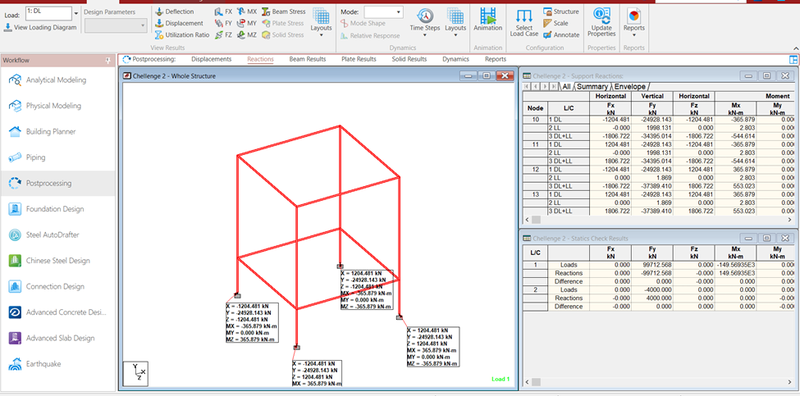Click the Load case field showing 1: DL
This screenshot has width=800, height=396.
click(48, 14)
